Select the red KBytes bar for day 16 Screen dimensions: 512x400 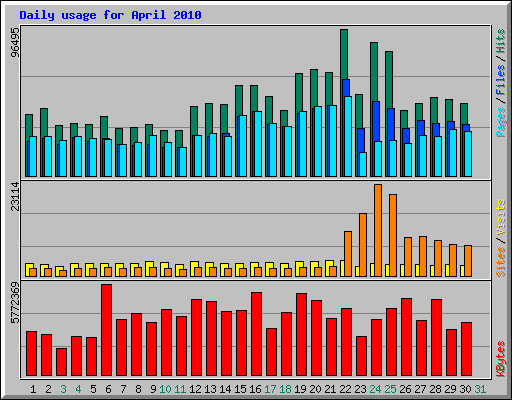tap(257, 334)
